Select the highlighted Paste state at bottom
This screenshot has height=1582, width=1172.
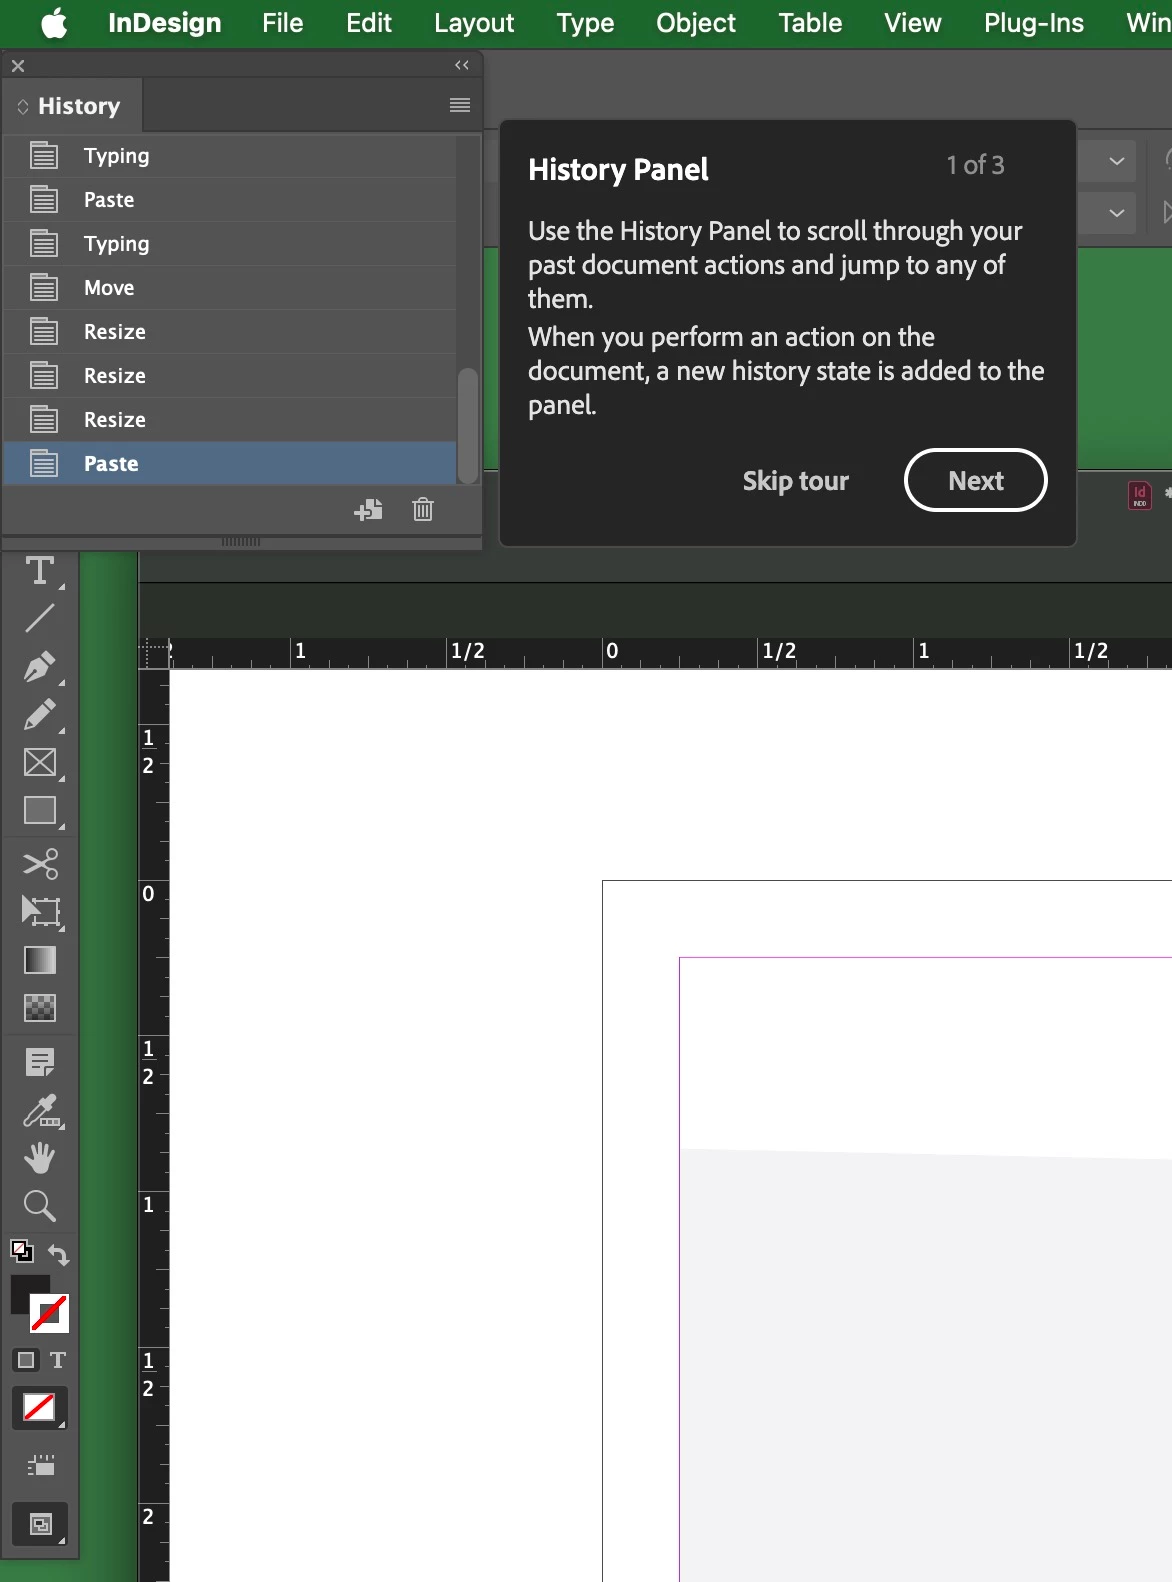[230, 464]
